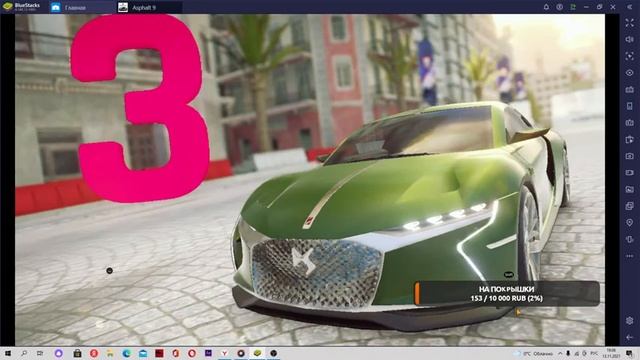
Task: Click the donation progress bar overlay
Action: point(507,293)
